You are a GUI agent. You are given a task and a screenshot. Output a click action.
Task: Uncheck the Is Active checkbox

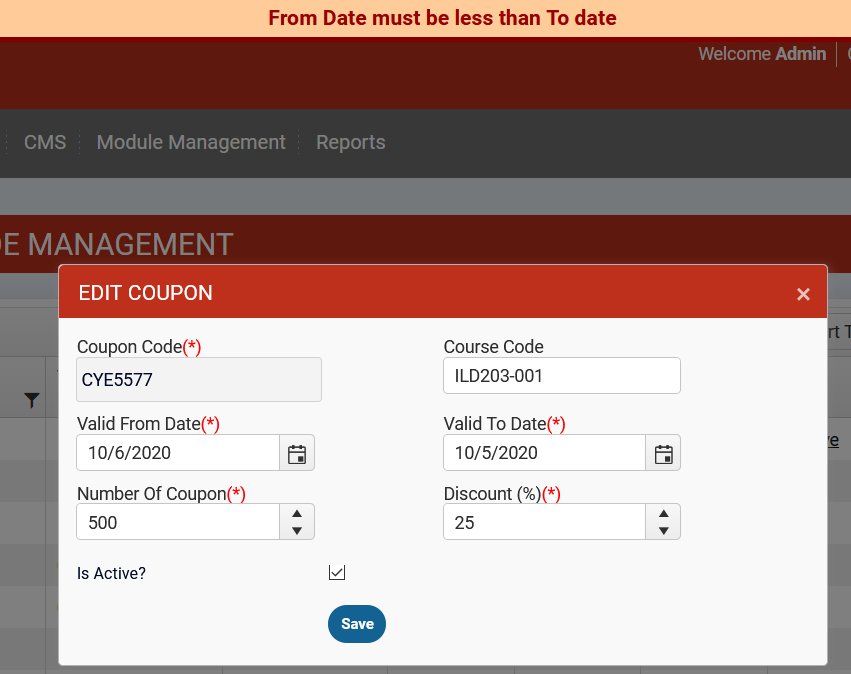(337, 573)
